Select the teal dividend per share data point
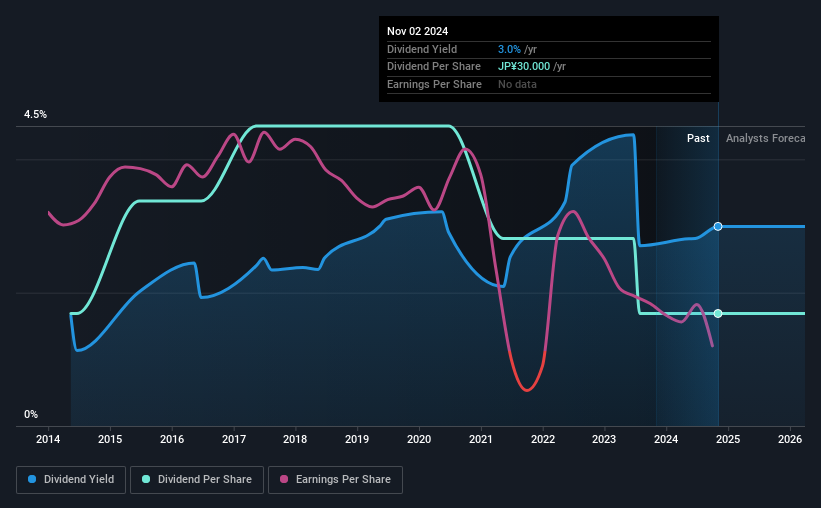Screen dimensions: 821x508 [x=718, y=313]
